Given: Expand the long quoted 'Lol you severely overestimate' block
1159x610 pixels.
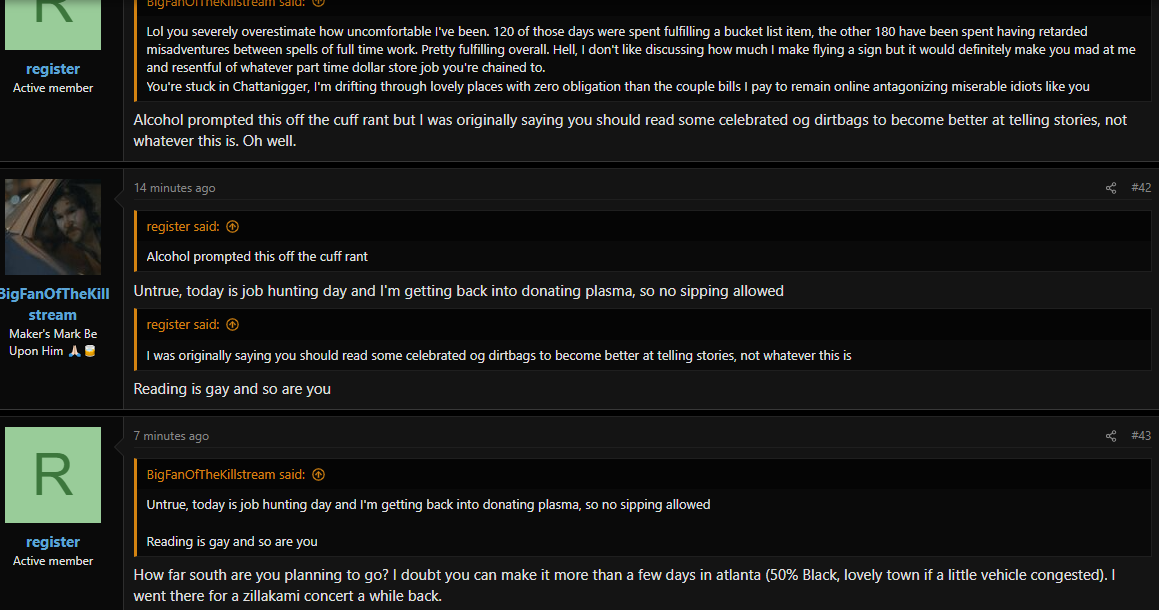Looking at the screenshot, I should [x=644, y=58].
